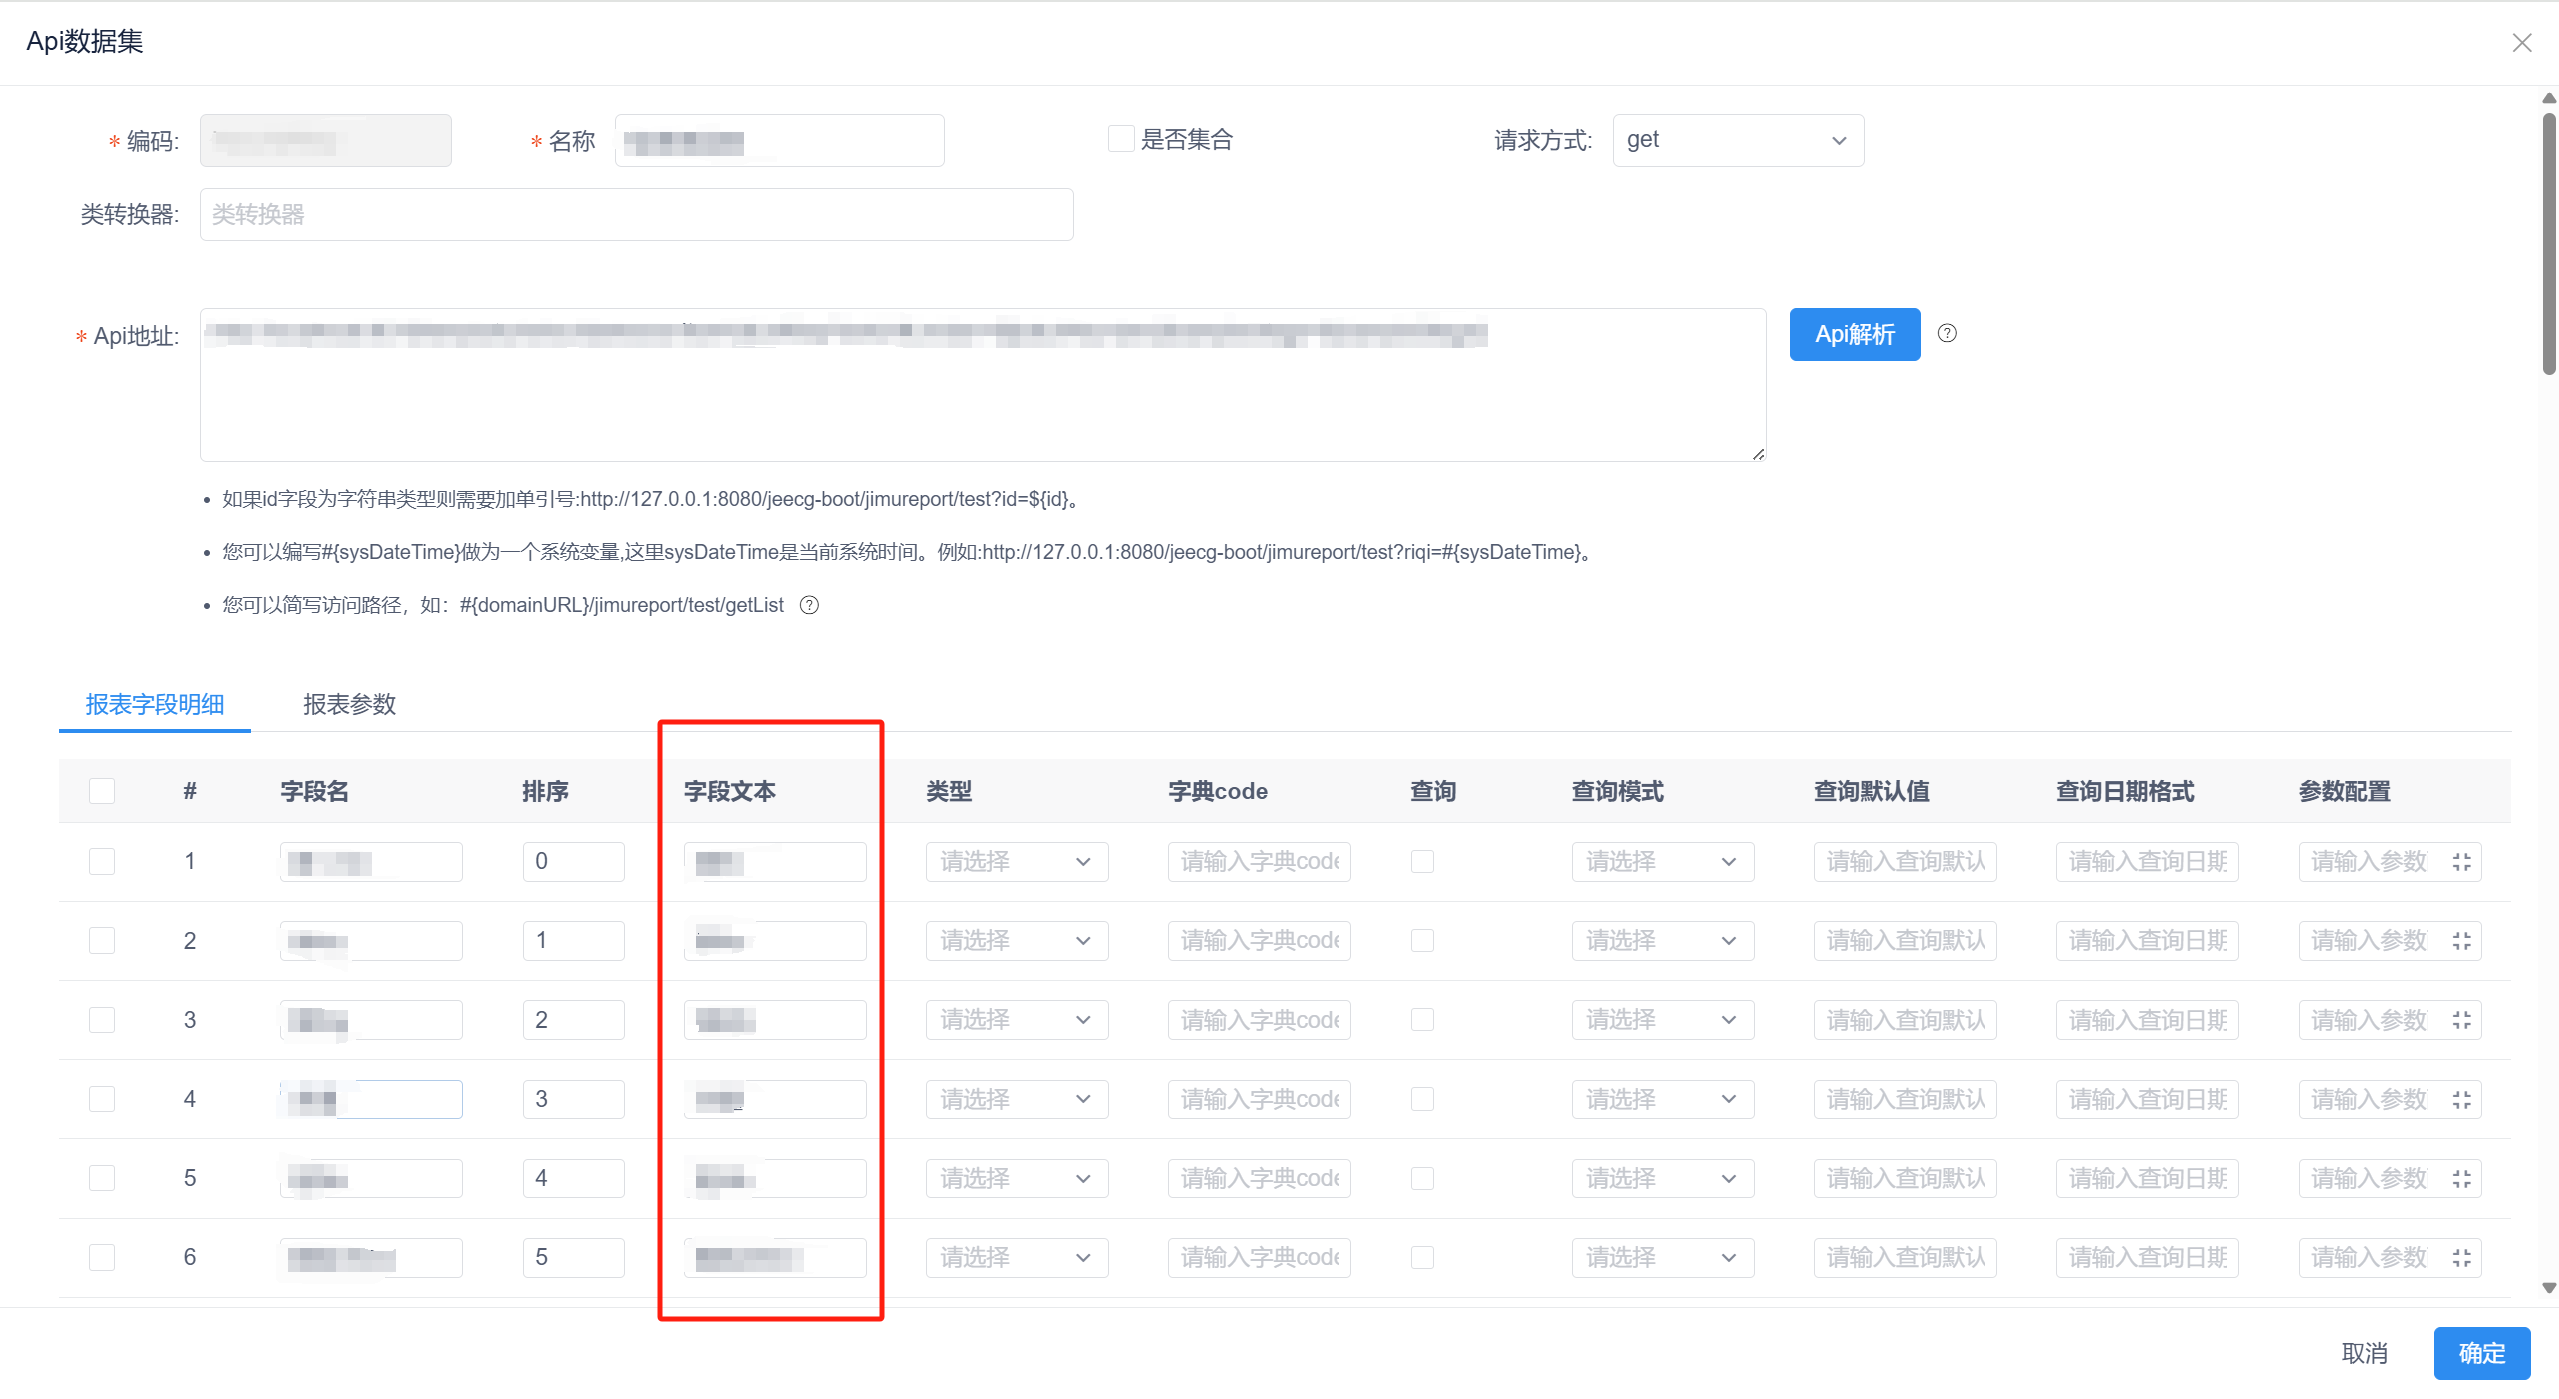Expand 参数配置 icon in row 5
Screen dimensions: 2559x1399
2461,1179
